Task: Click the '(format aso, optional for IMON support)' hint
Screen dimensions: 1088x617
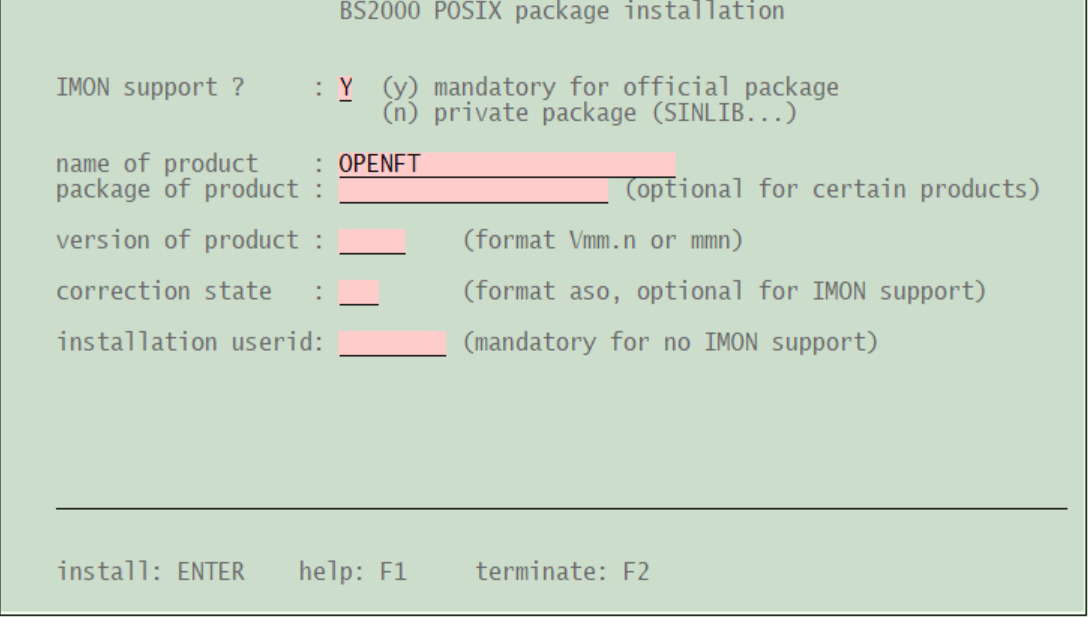Action: [x=725, y=293]
